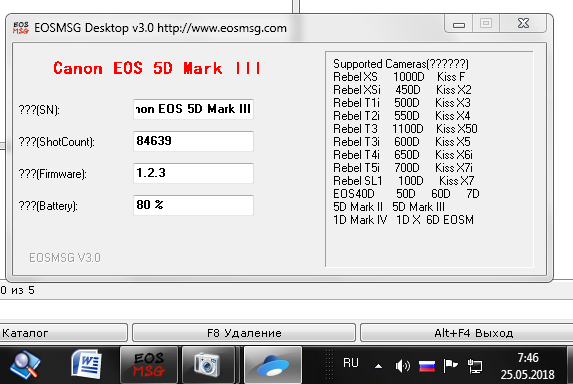Click the EOSMSG V3.0 version text
The image size is (573, 384).
pyautogui.click(x=65, y=258)
